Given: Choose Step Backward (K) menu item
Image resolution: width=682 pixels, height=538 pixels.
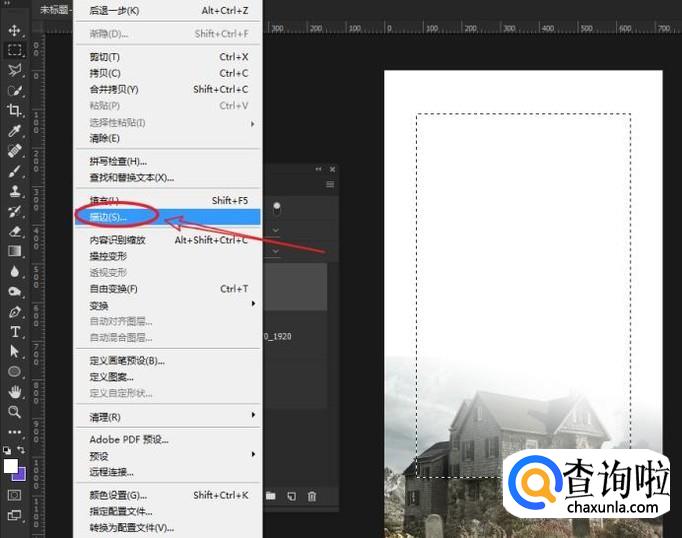Looking at the screenshot, I should [168, 10].
